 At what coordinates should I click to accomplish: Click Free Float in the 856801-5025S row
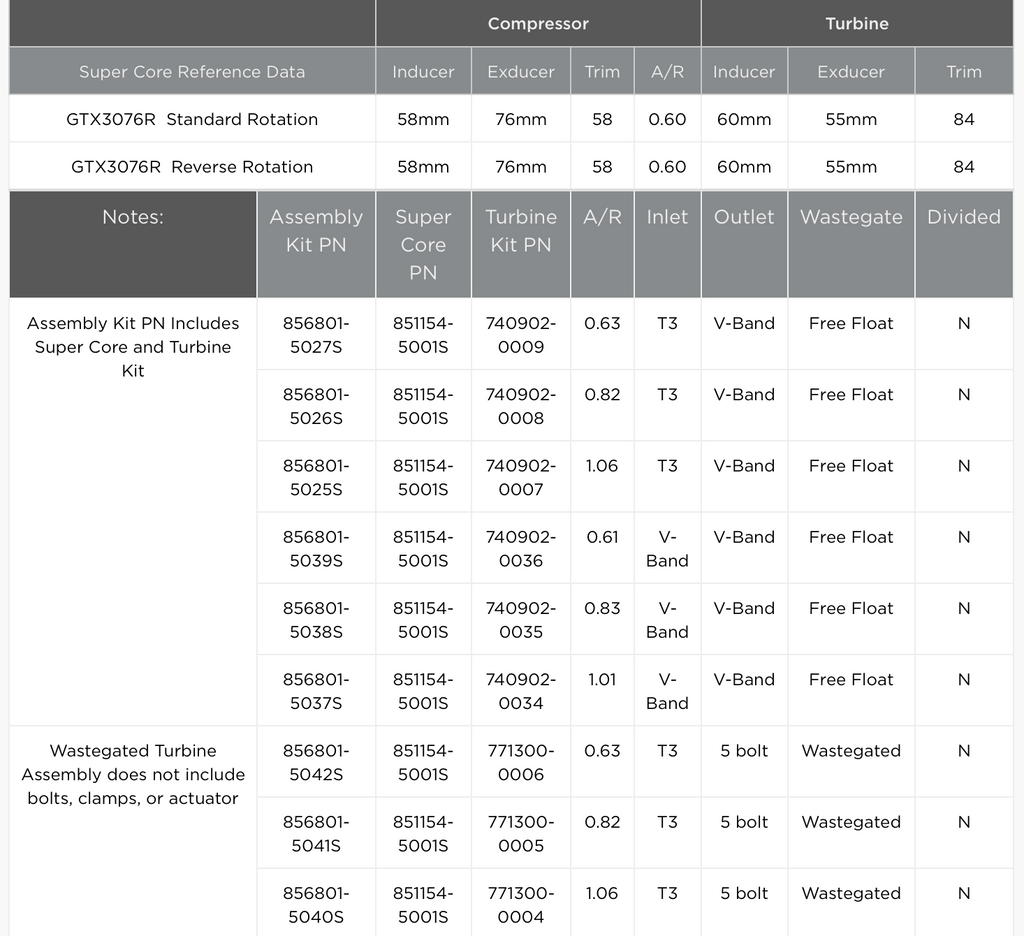[851, 466]
